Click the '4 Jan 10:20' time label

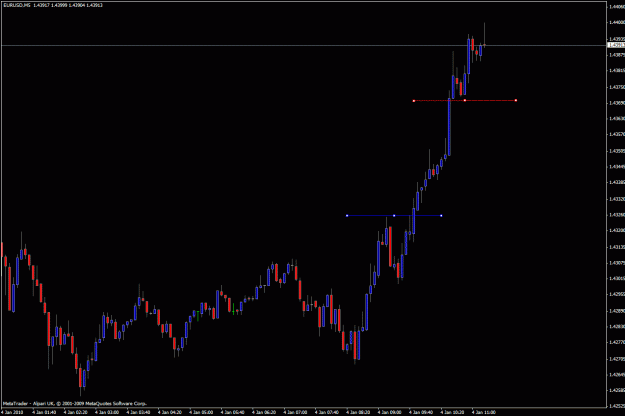pos(453,412)
